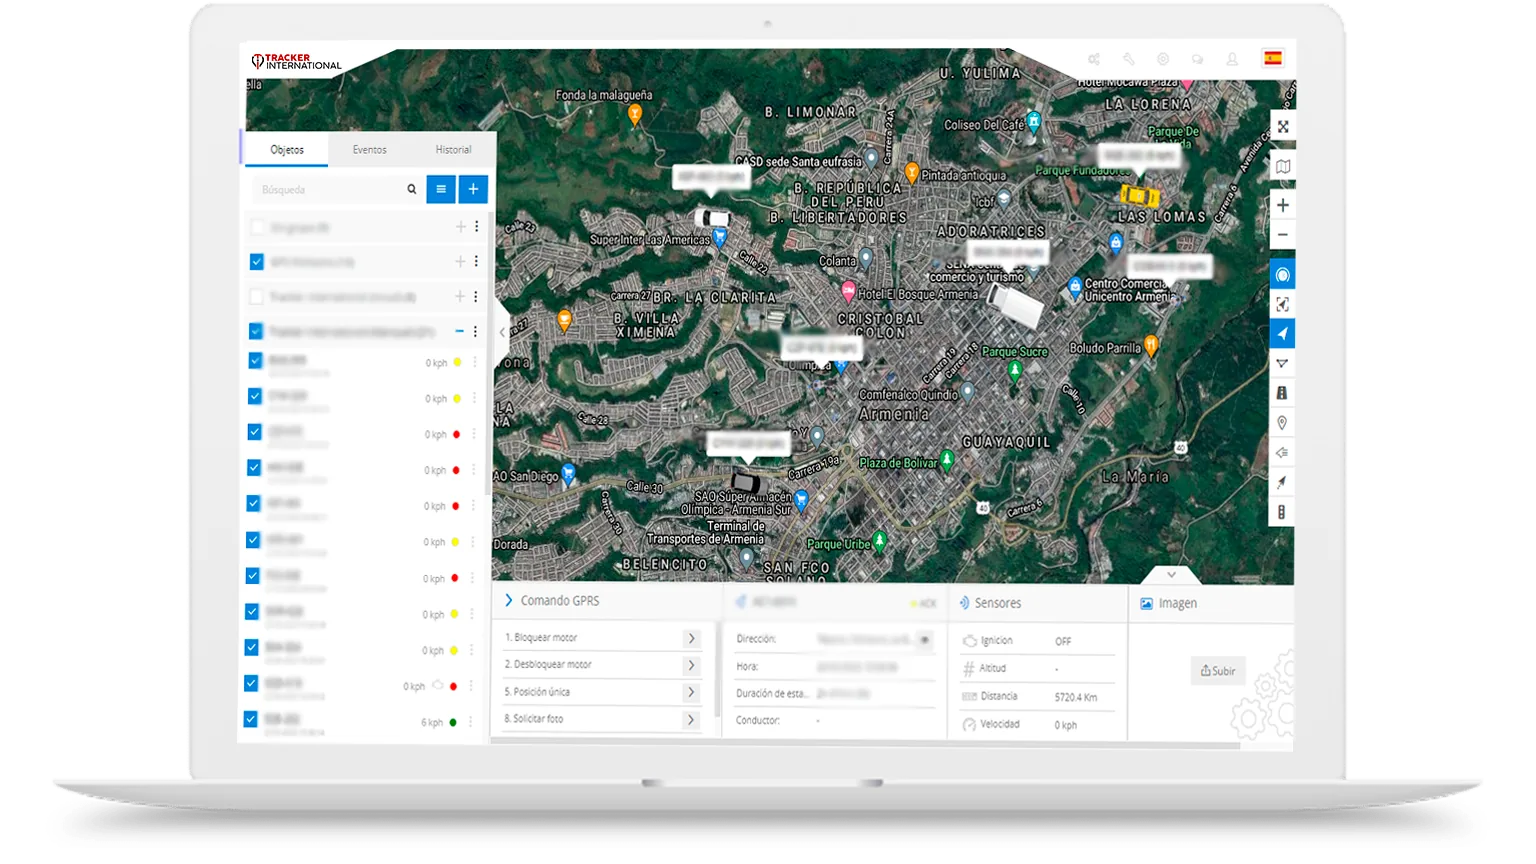1536x864 pixels.
Task: Toggle the highlighted objects circle tool
Action: (x=1282, y=275)
